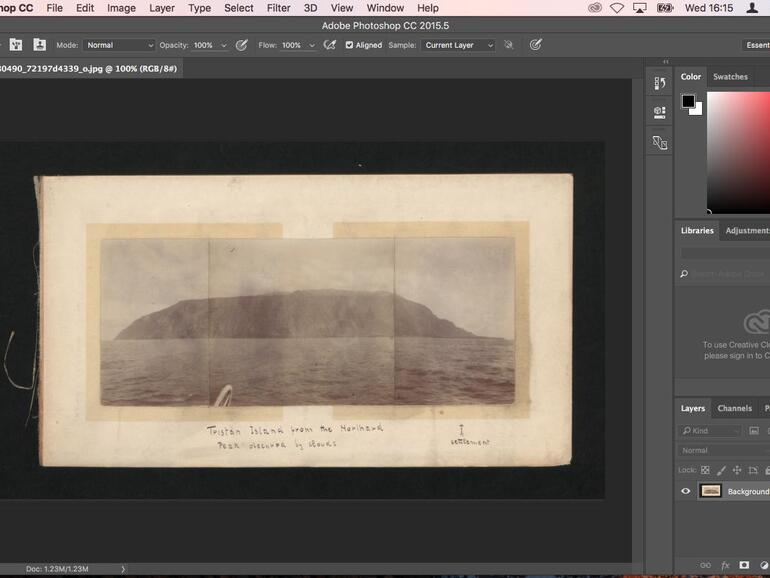The image size is (770, 578).
Task: Add a layer mask
Action: (x=744, y=565)
